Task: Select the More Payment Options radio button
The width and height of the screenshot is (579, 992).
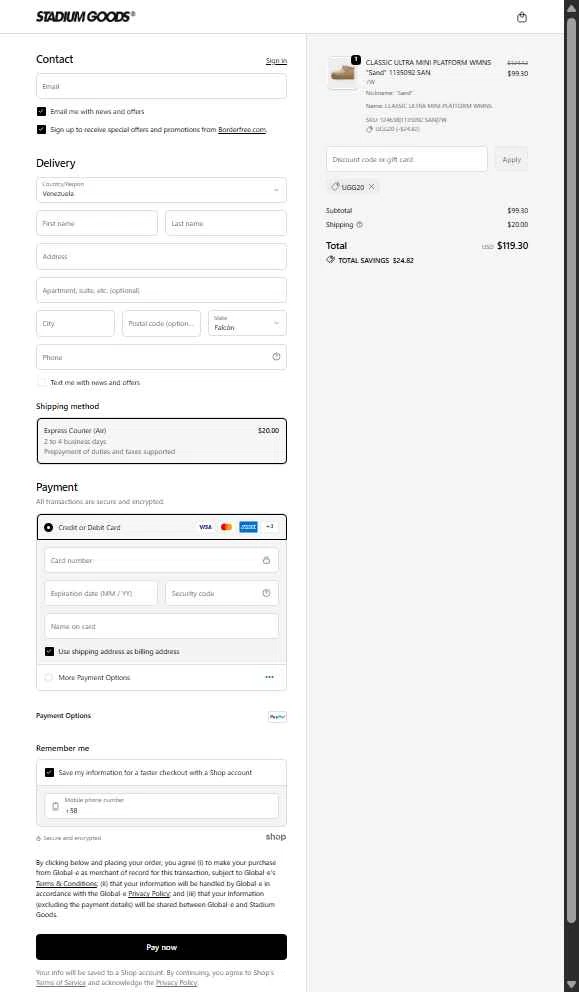Action: [x=49, y=678]
